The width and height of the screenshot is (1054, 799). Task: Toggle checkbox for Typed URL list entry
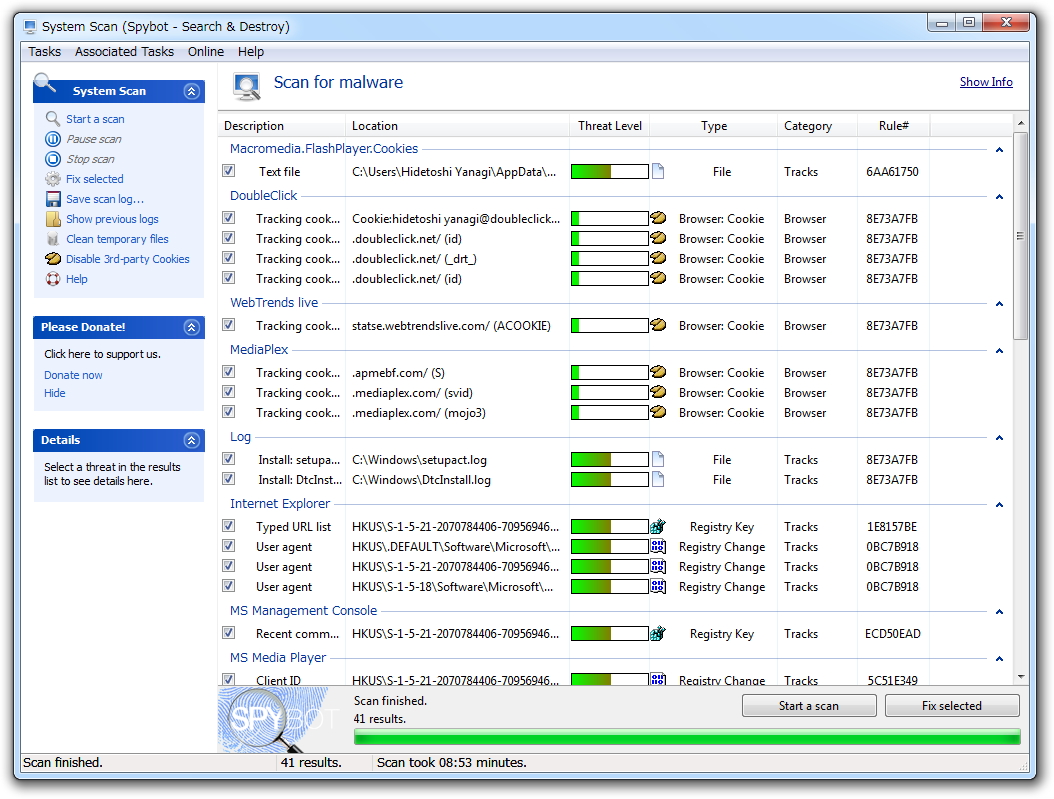(x=229, y=525)
